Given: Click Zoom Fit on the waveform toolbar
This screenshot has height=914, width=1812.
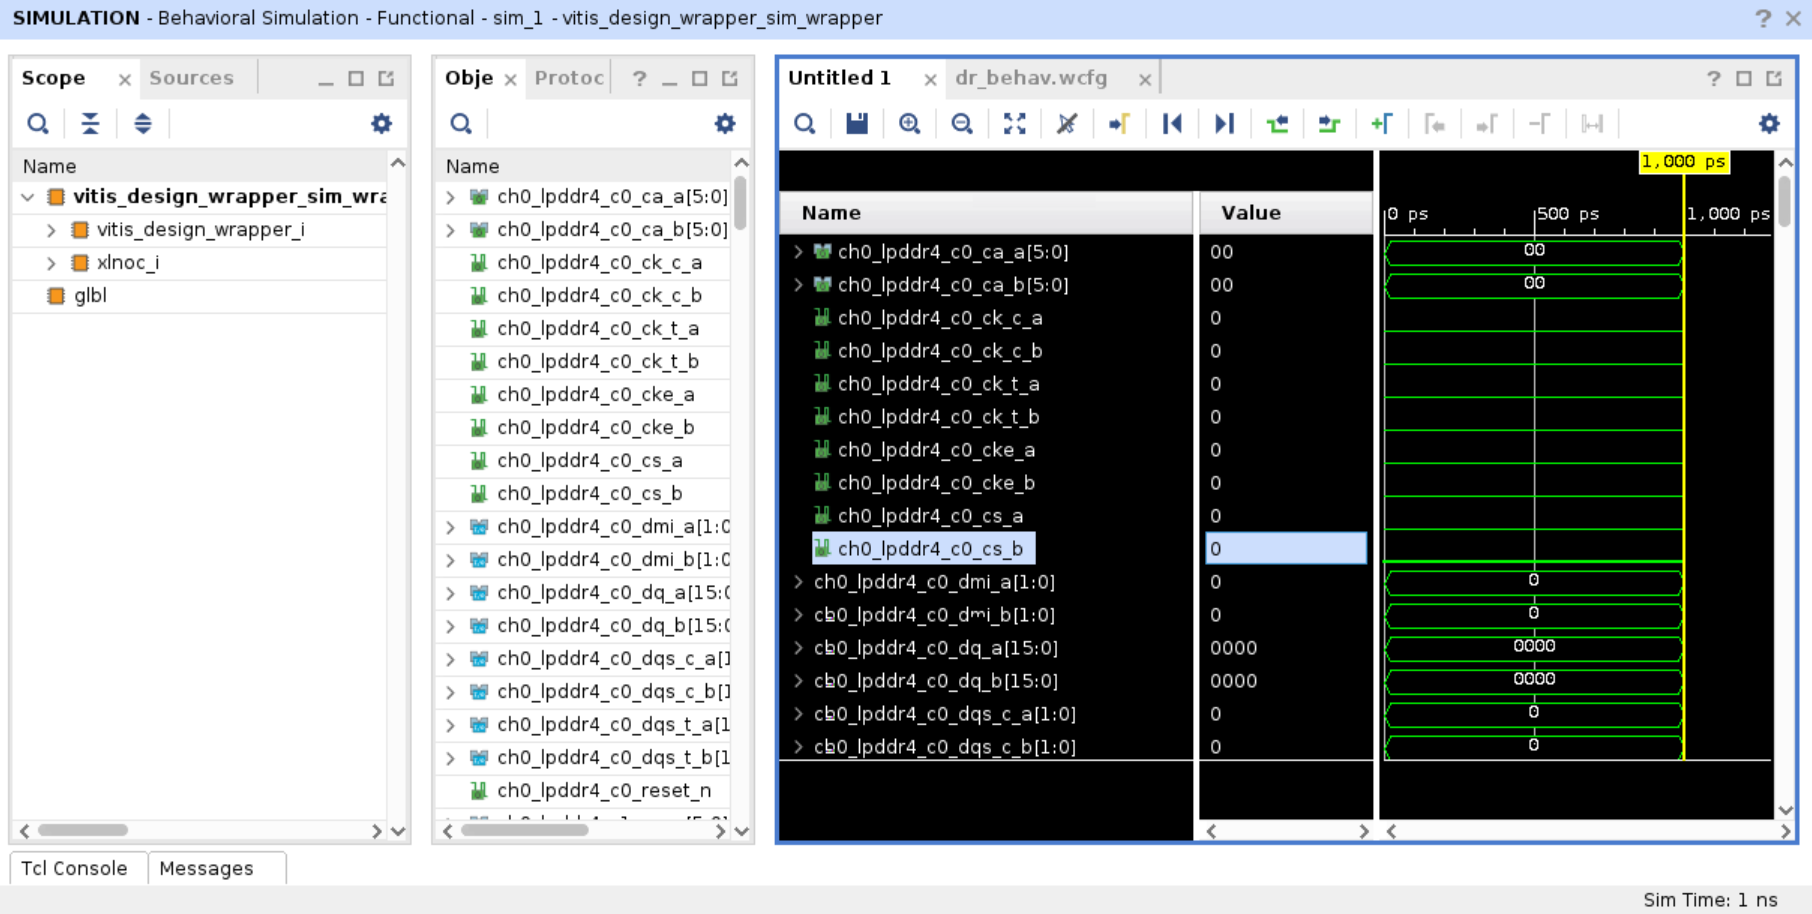Looking at the screenshot, I should pyautogui.click(x=1015, y=123).
